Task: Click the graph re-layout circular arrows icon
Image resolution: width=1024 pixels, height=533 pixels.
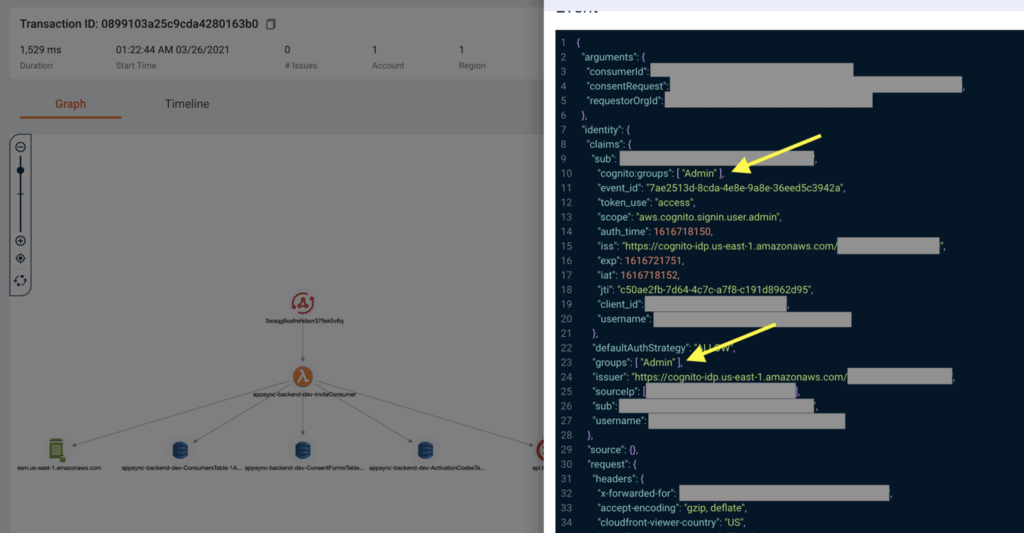Action: pos(21,280)
